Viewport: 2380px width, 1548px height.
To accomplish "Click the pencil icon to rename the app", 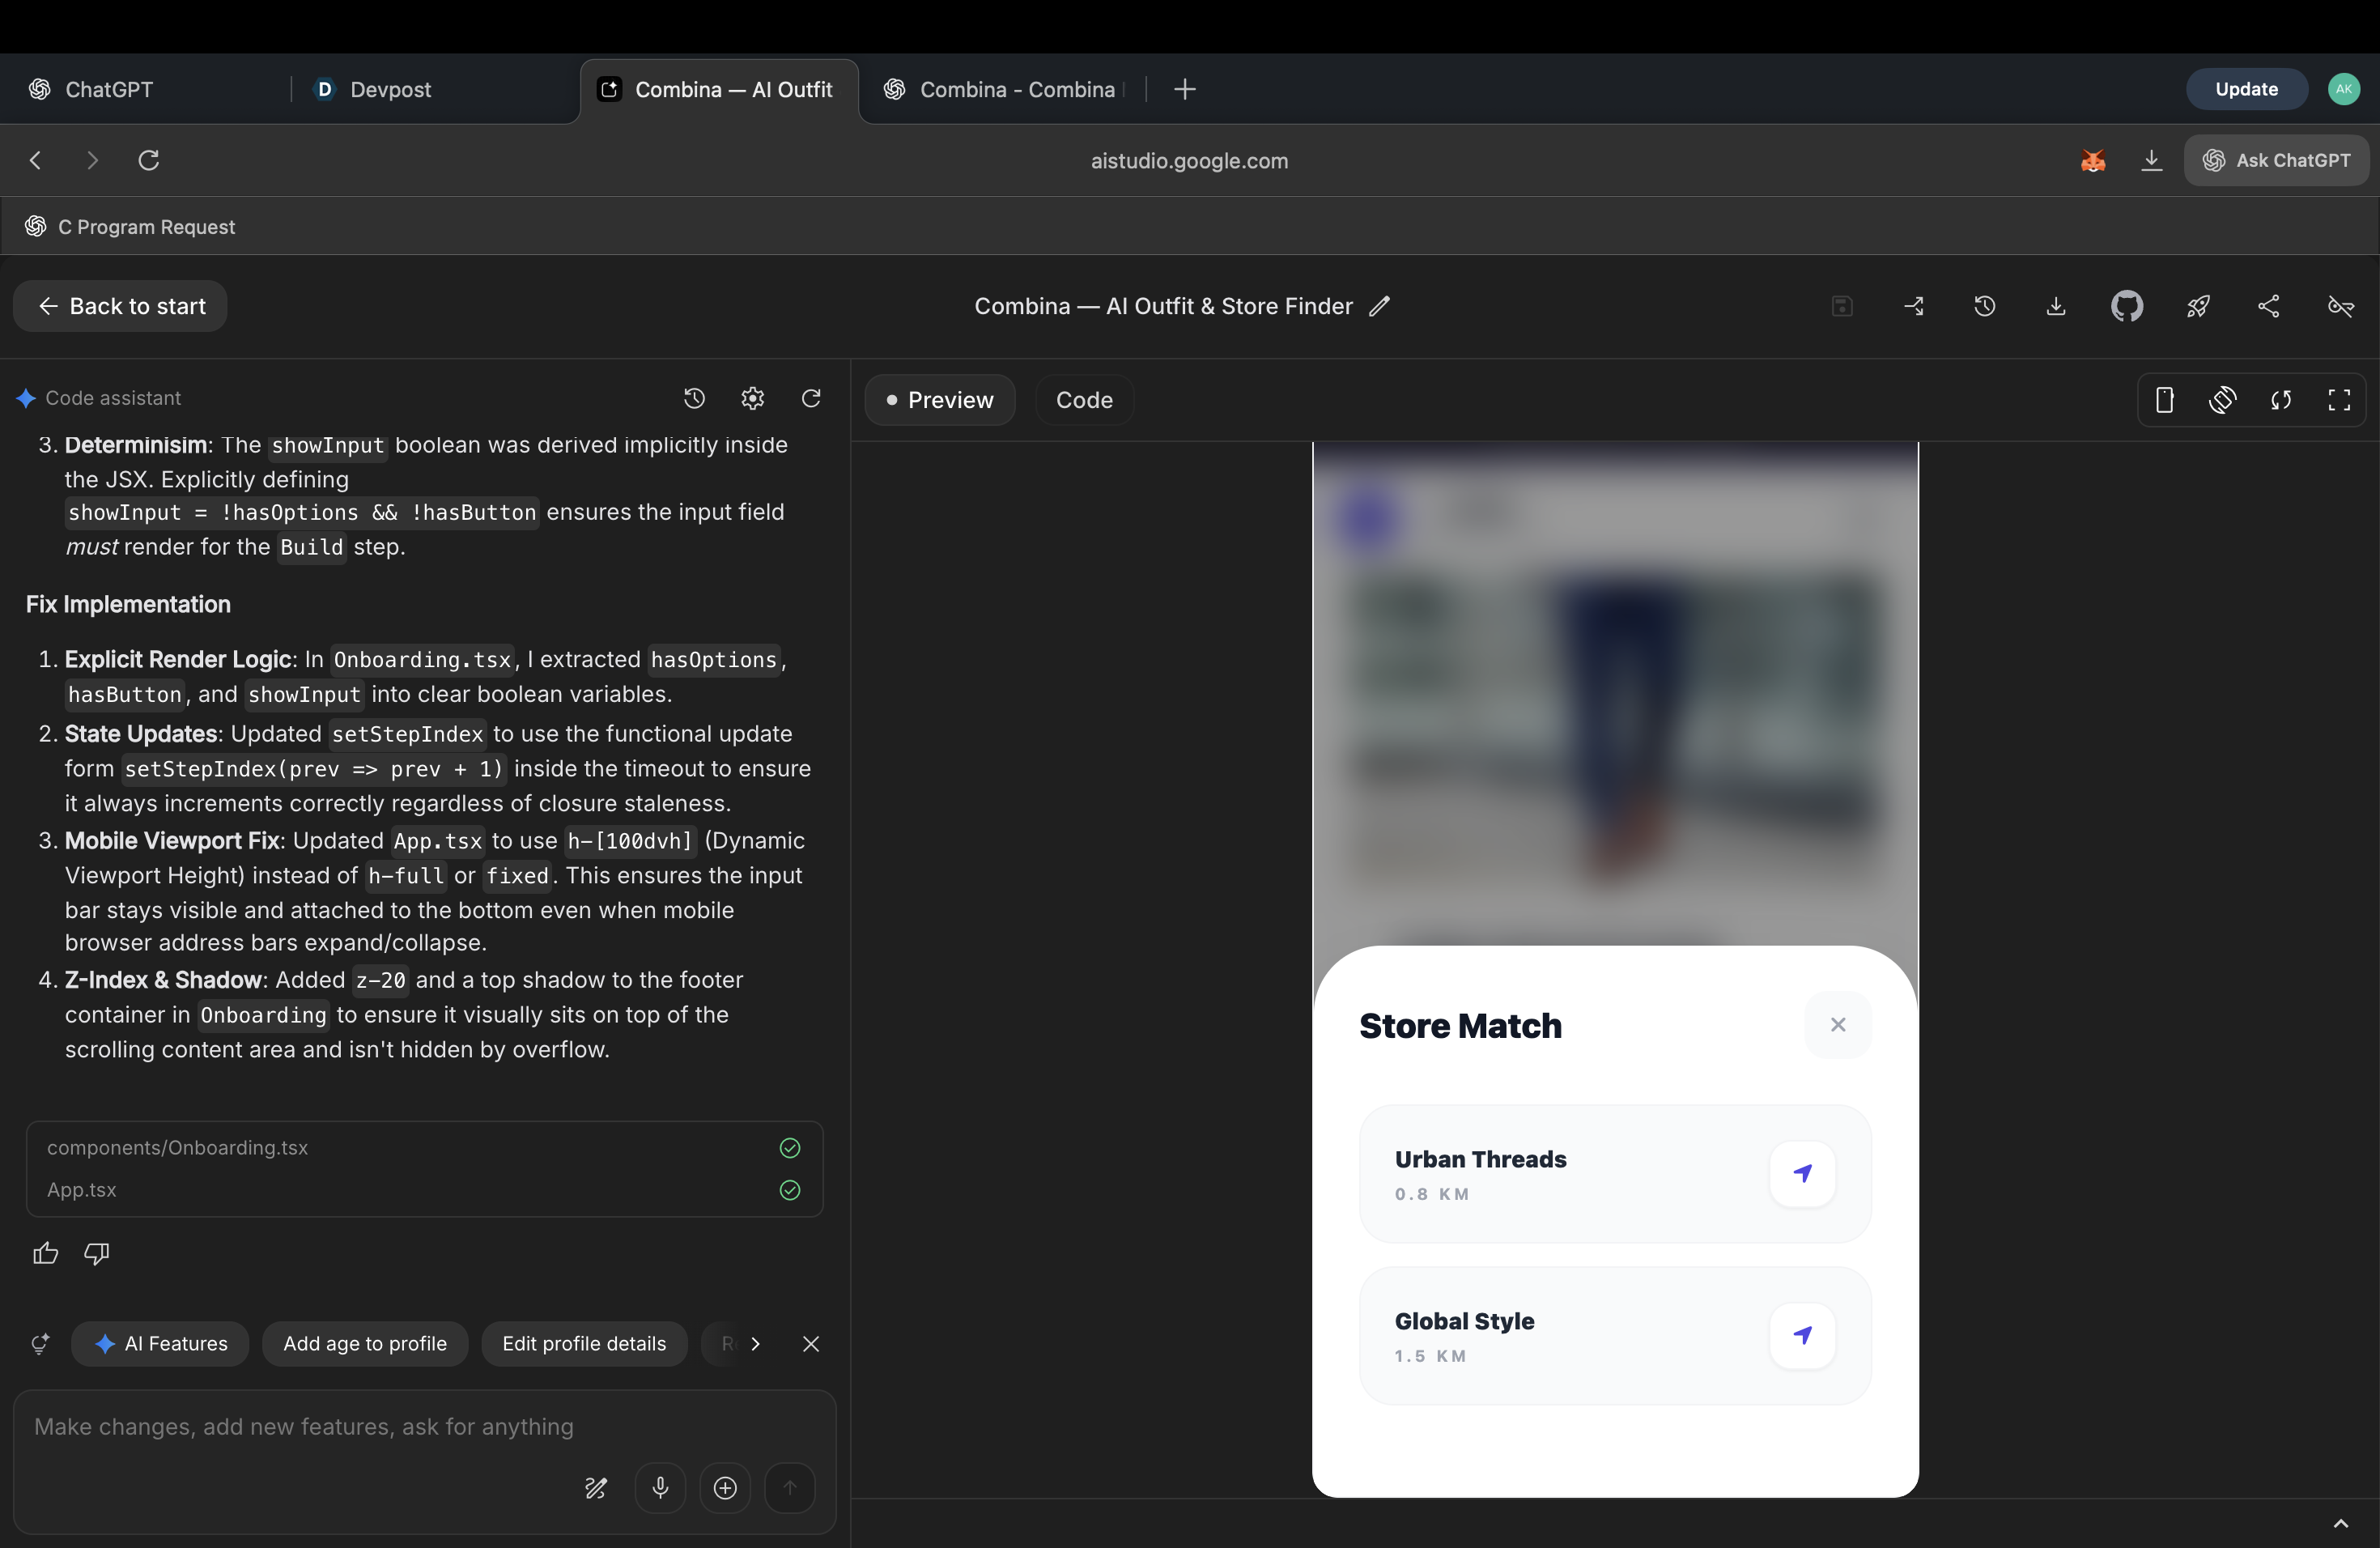I will click(1380, 306).
